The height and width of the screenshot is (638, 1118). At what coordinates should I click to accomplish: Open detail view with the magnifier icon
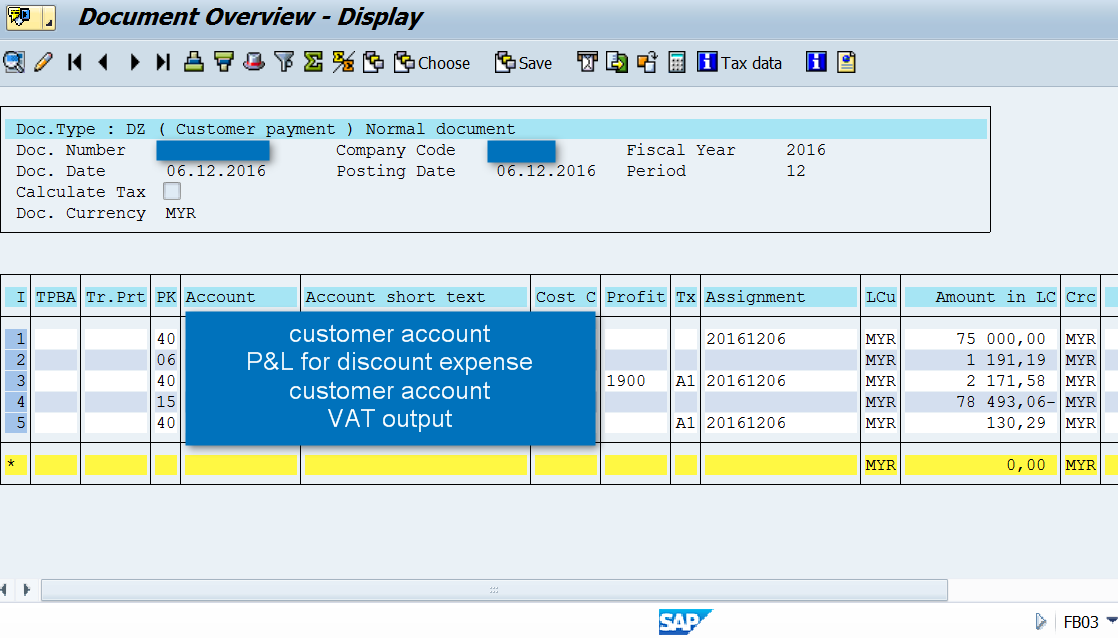(14, 62)
